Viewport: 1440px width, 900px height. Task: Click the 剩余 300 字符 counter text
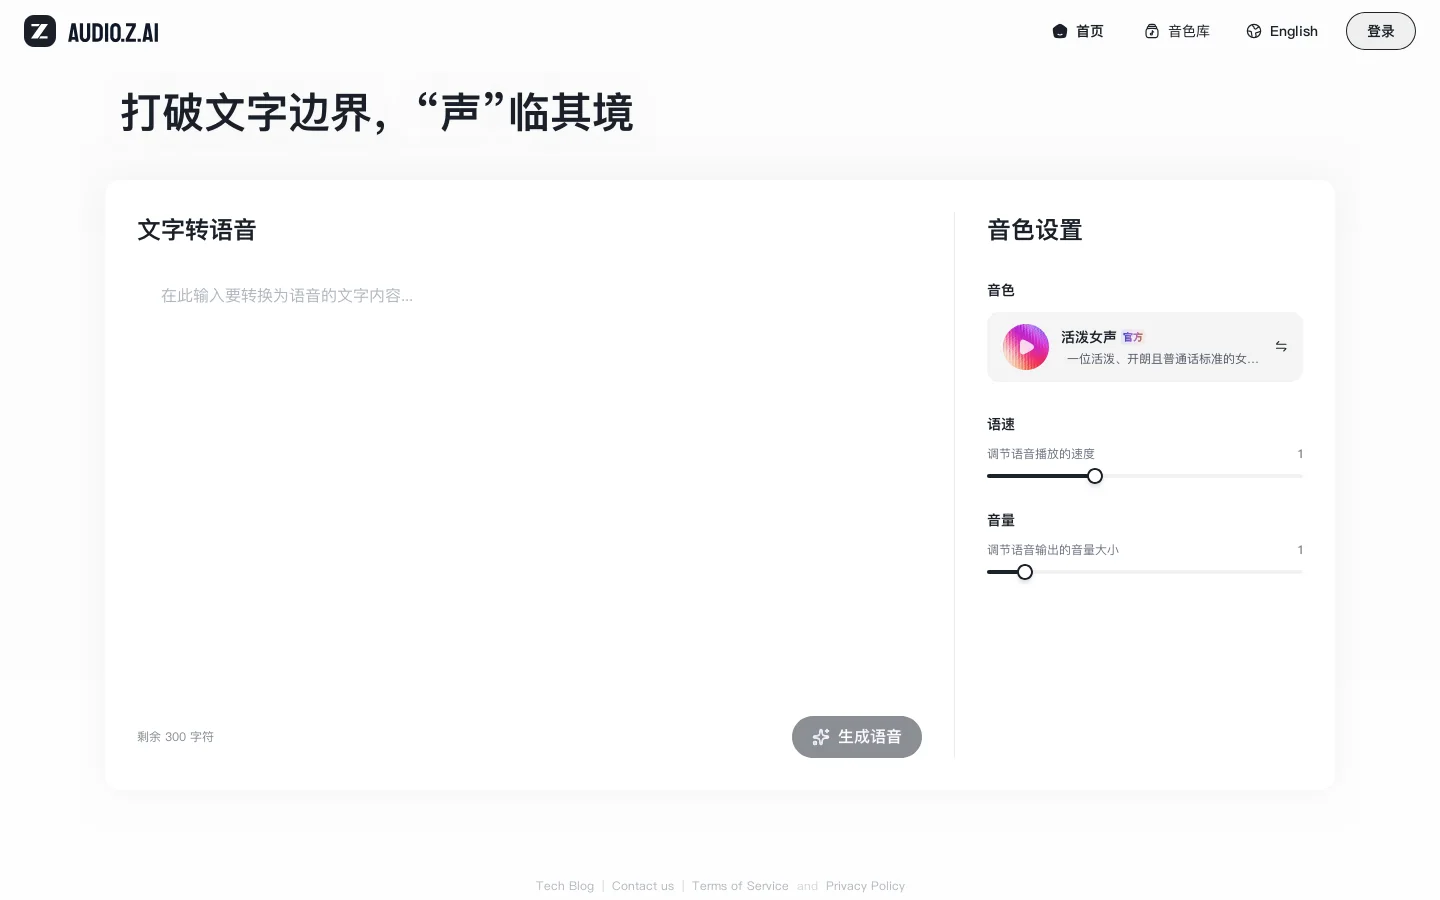[175, 737]
